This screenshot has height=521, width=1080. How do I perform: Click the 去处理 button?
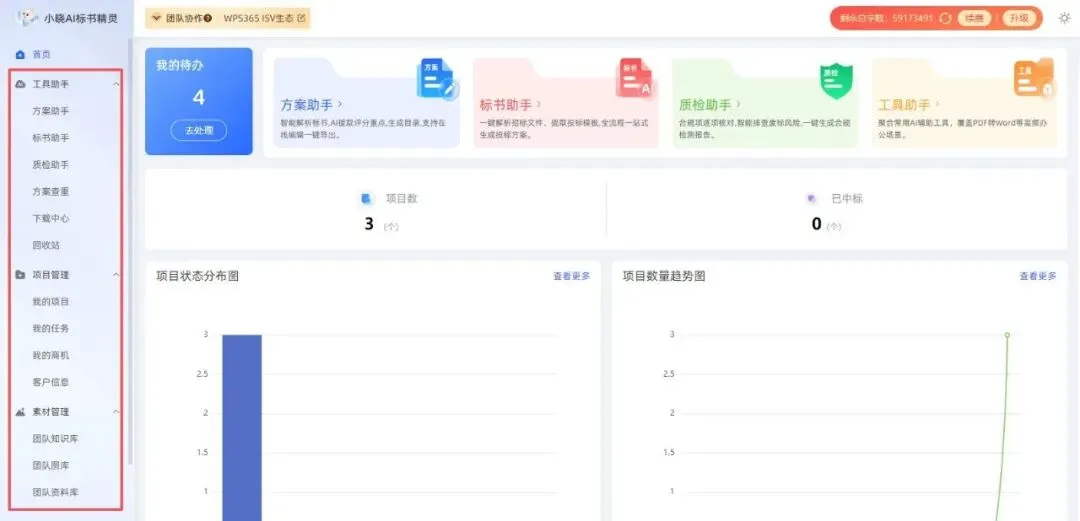pos(198,131)
